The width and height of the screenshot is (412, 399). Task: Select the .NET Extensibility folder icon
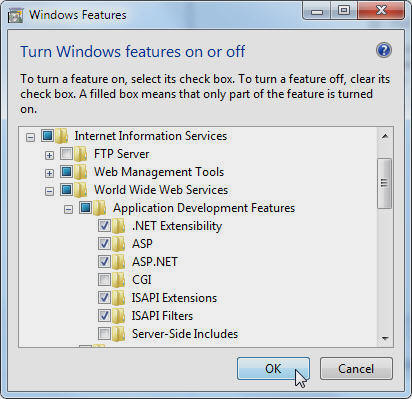pyautogui.click(x=119, y=226)
